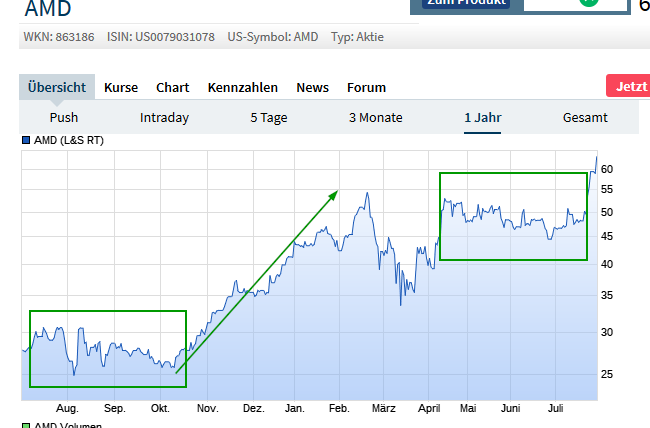This screenshot has height=428, width=650.
Task: Go to the Kennzahlen tab
Action: coord(243,88)
